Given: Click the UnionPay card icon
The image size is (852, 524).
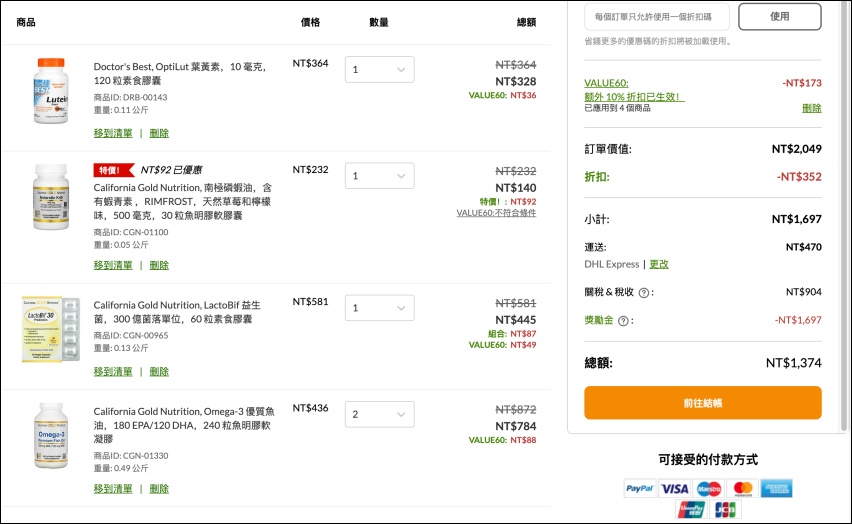Looking at the screenshot, I should click(x=691, y=510).
